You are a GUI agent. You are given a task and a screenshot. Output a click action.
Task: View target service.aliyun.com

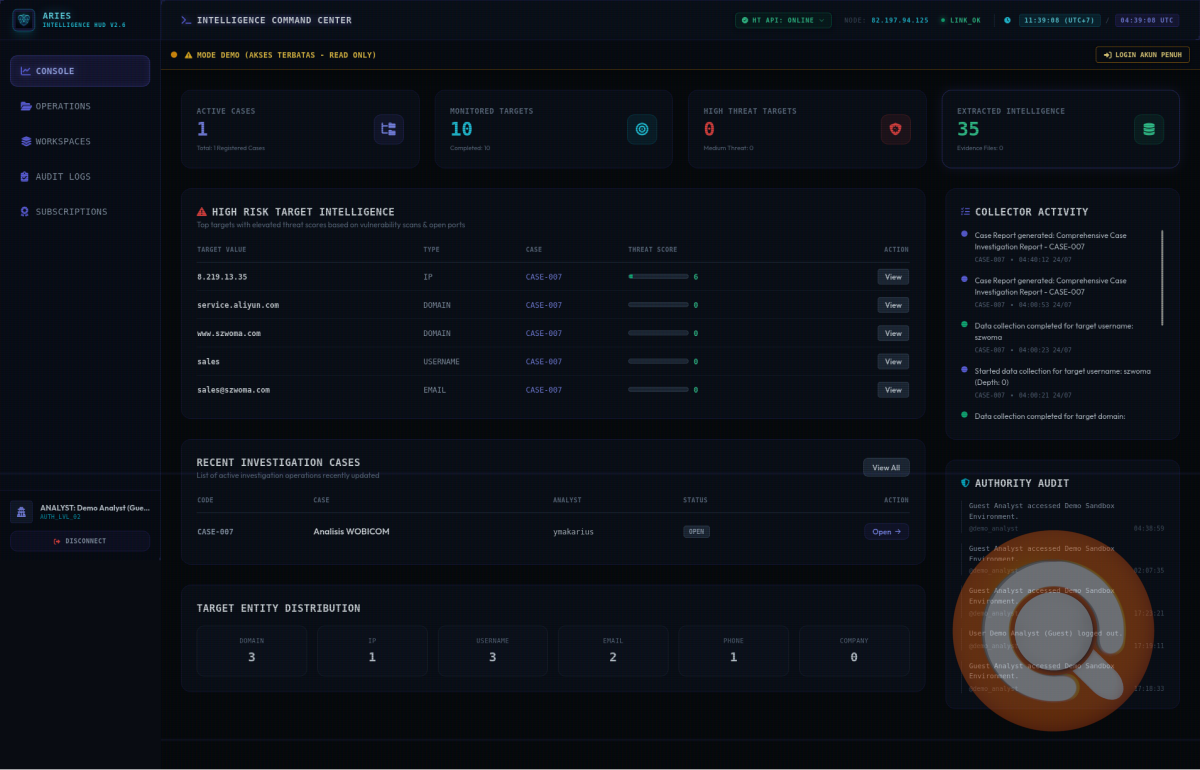click(893, 305)
